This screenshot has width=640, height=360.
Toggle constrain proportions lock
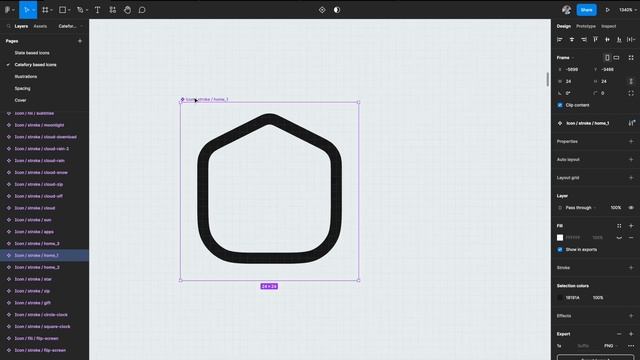631,81
